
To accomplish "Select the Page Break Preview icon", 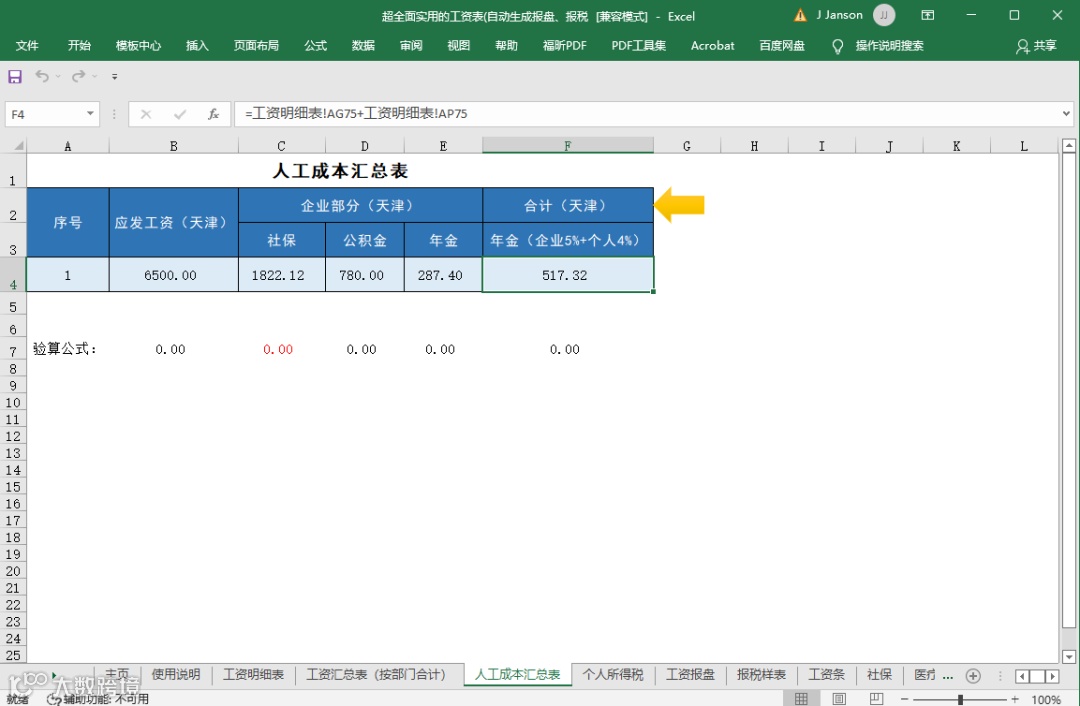I will 876,698.
